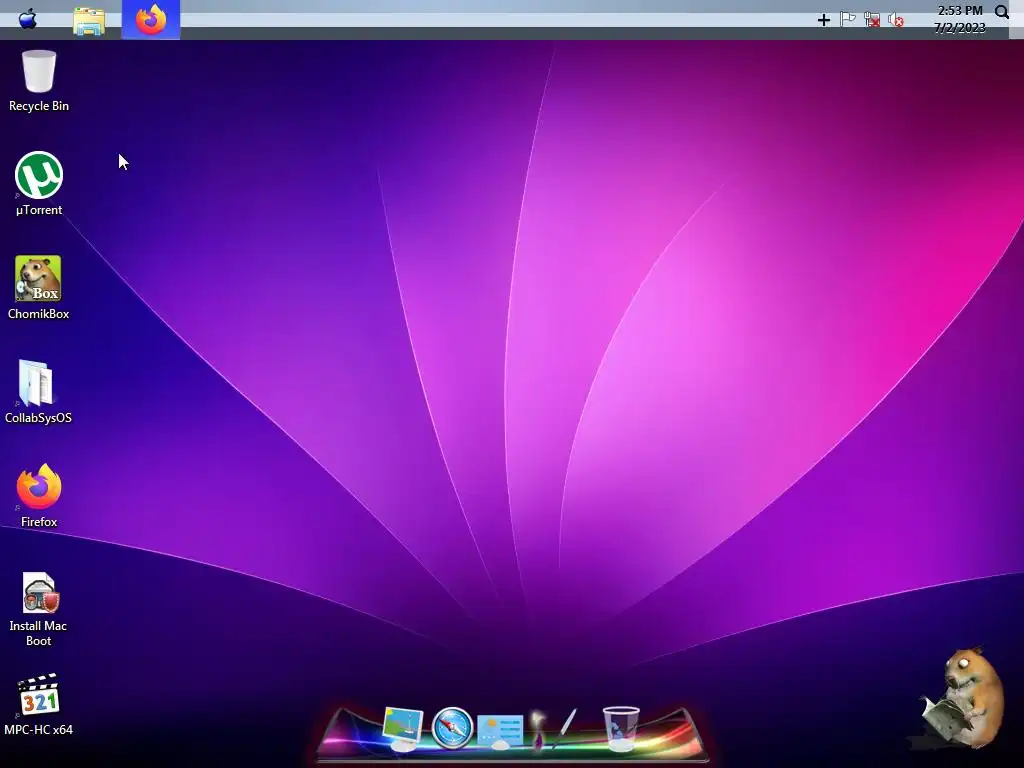Select the CollabSysOS folder shortcut
This screenshot has width=1024, height=768.
[x=39, y=392]
